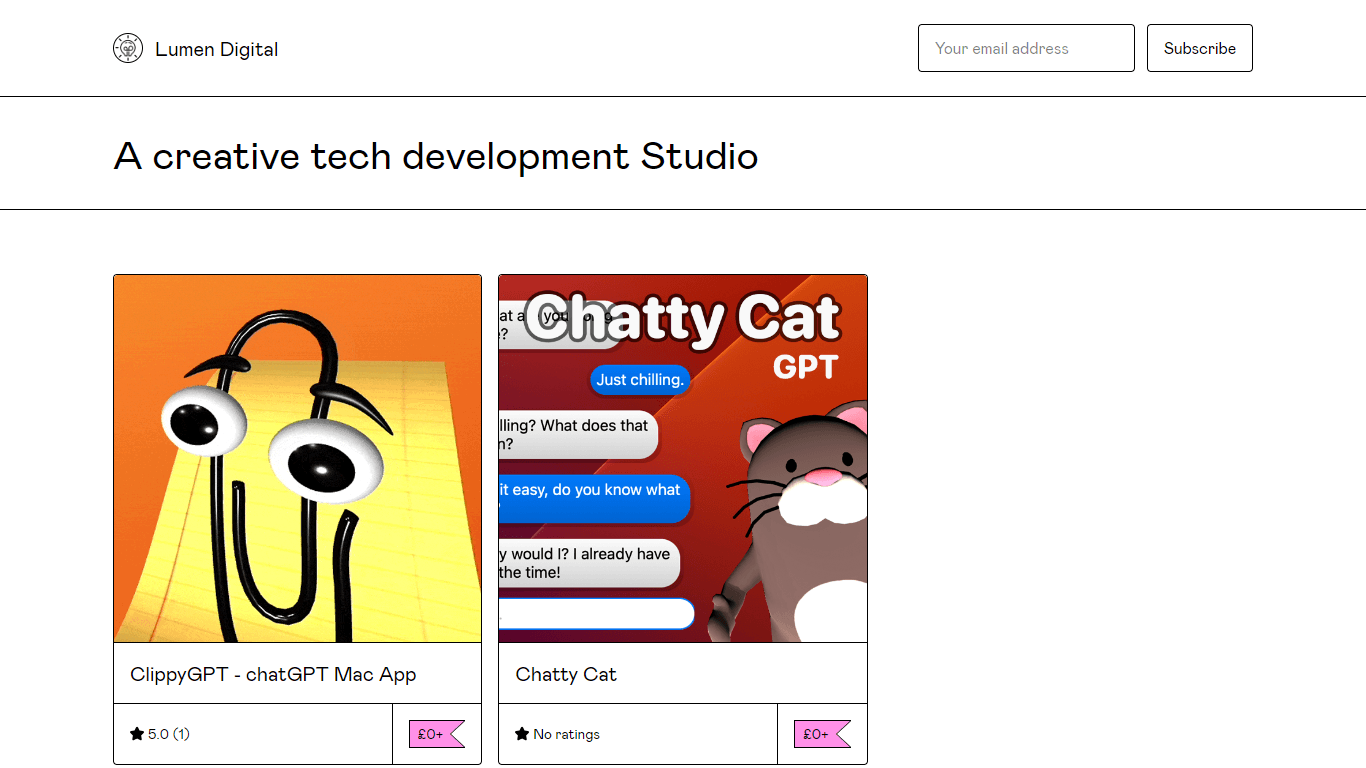The height and width of the screenshot is (768, 1366).
Task: Click the 'Just chilling.' chat bubble
Action: 640,380
